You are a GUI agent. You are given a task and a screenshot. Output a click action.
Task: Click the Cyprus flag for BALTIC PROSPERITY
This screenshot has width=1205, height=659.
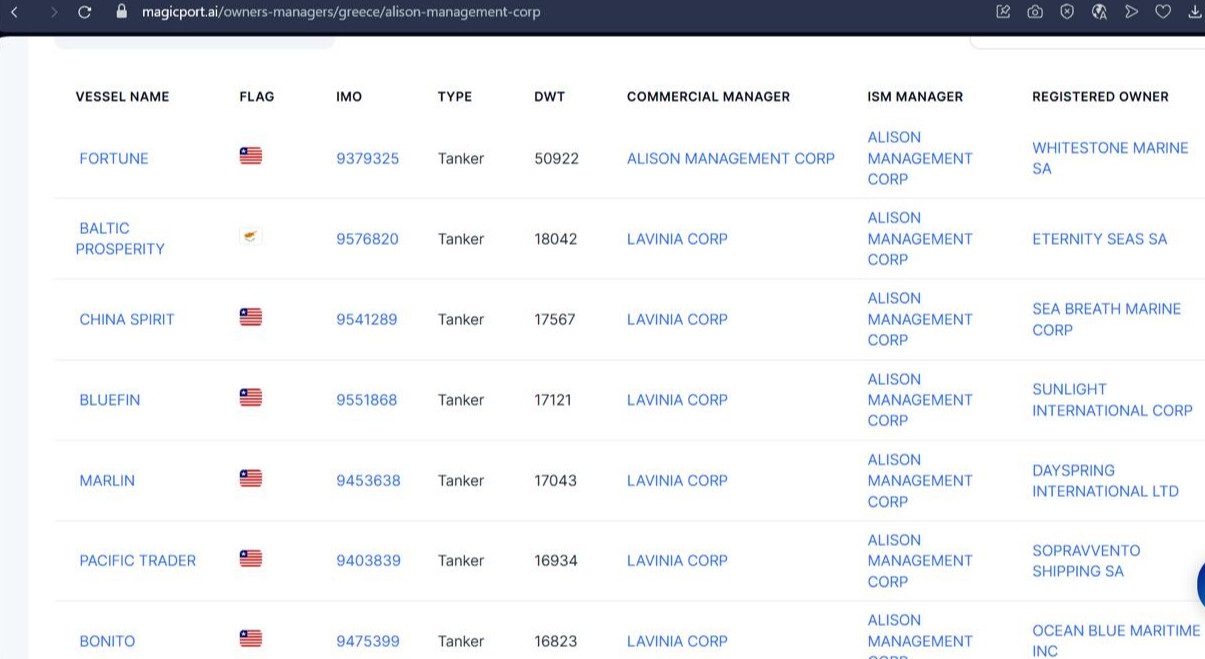[x=251, y=237]
